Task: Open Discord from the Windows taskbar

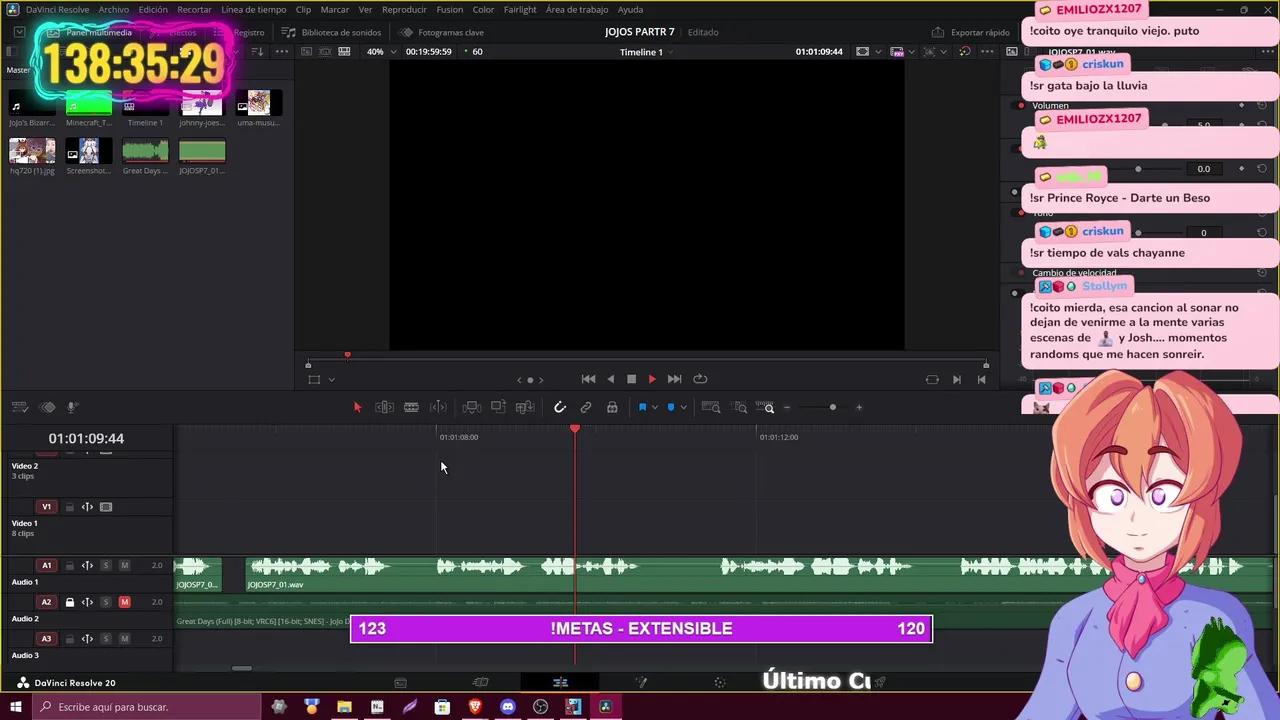Action: pos(508,707)
